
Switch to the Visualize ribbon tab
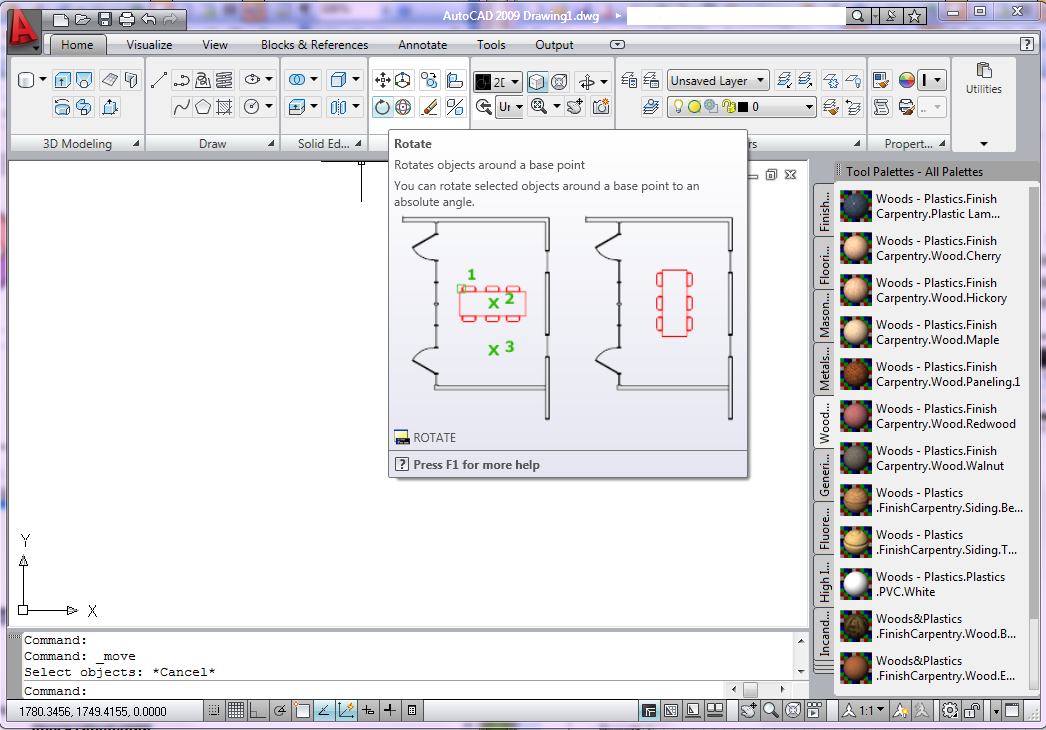click(149, 45)
